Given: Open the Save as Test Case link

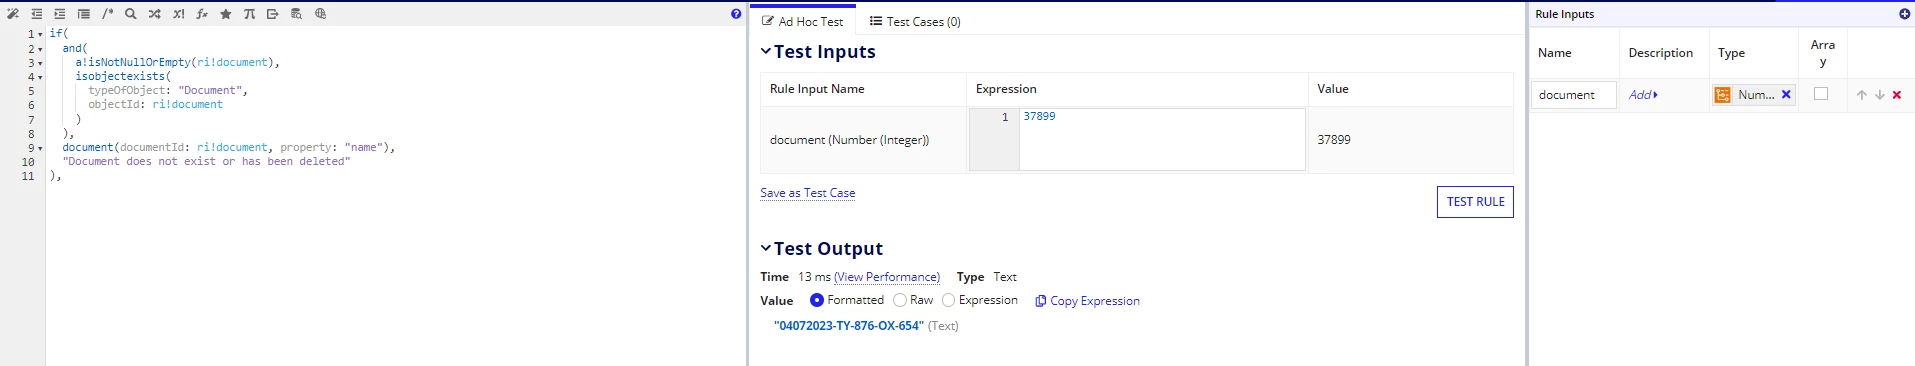Looking at the screenshot, I should pyautogui.click(x=808, y=193).
